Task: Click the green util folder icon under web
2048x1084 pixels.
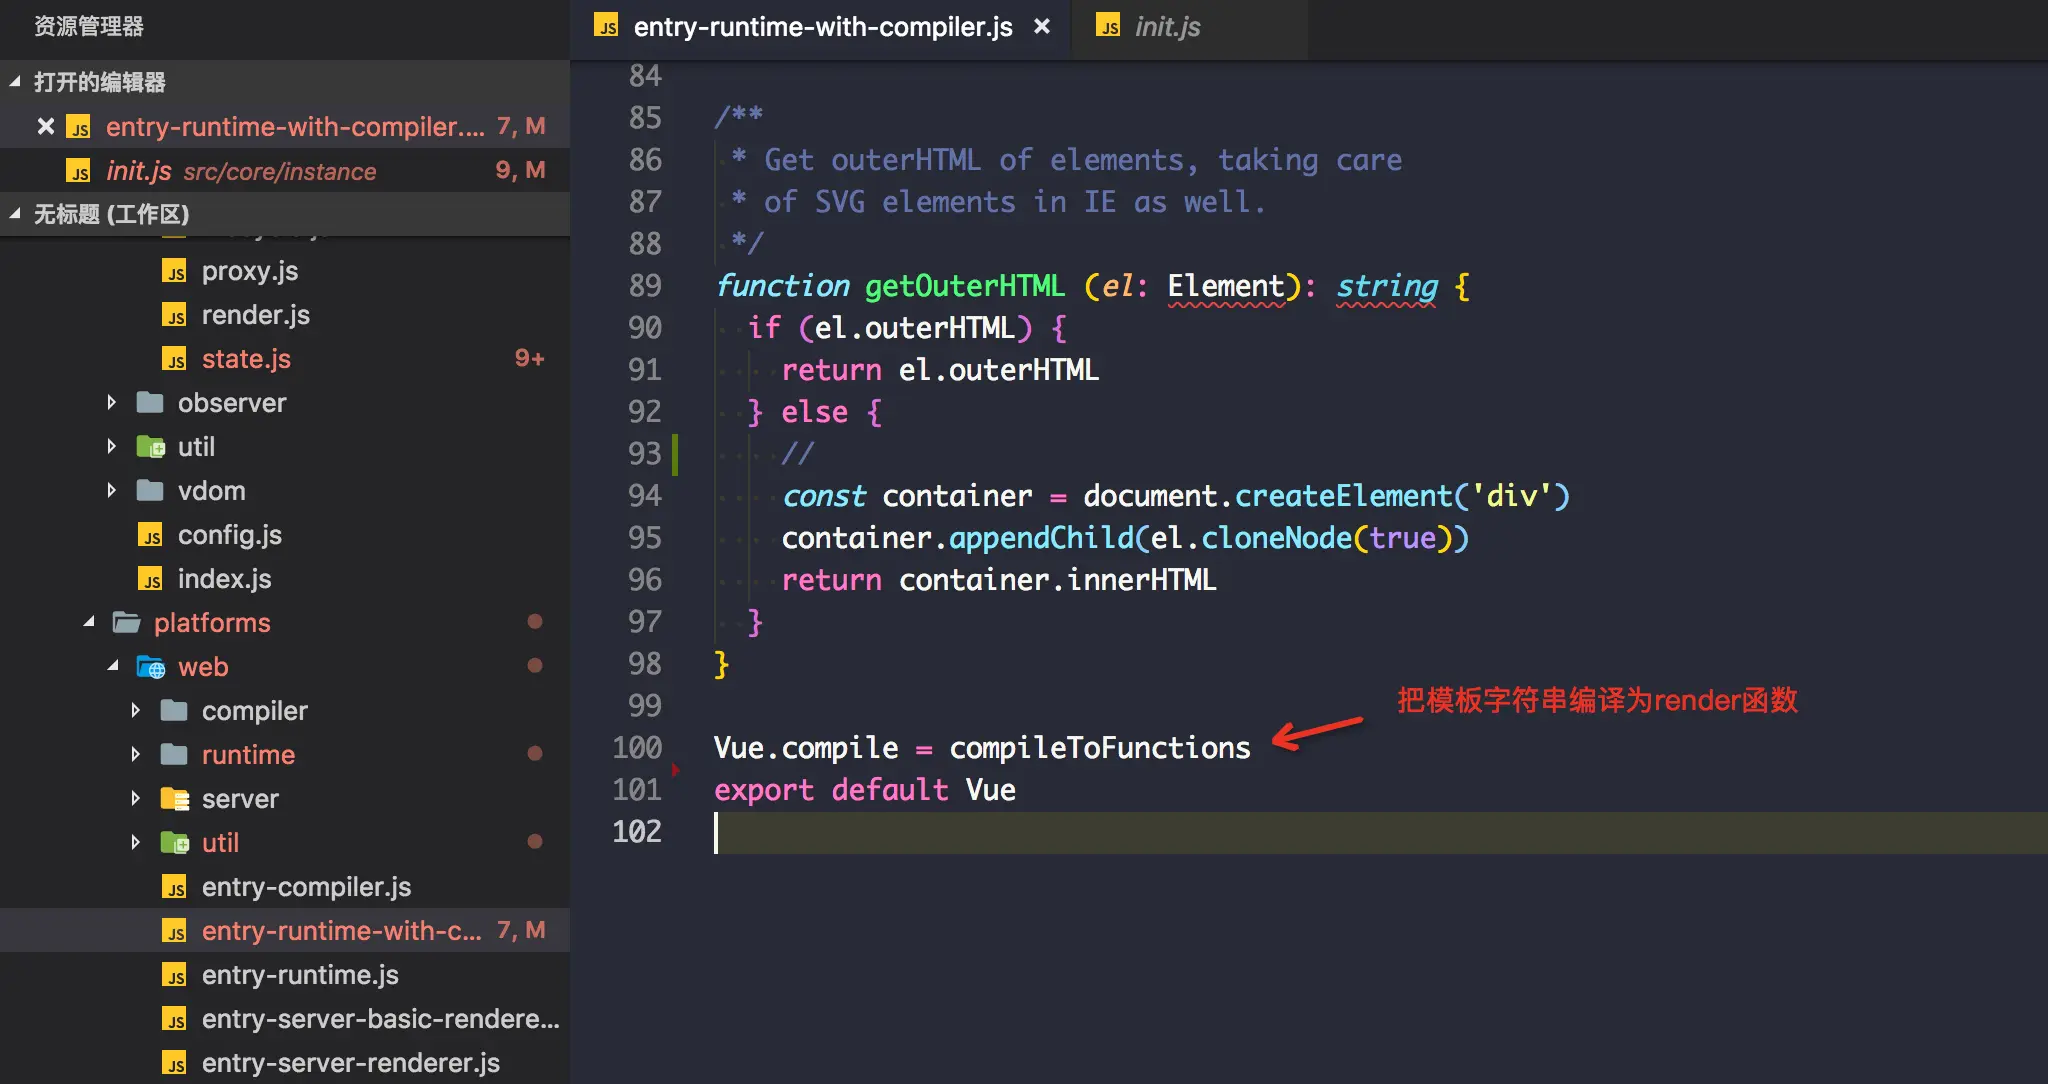Action: (x=174, y=842)
